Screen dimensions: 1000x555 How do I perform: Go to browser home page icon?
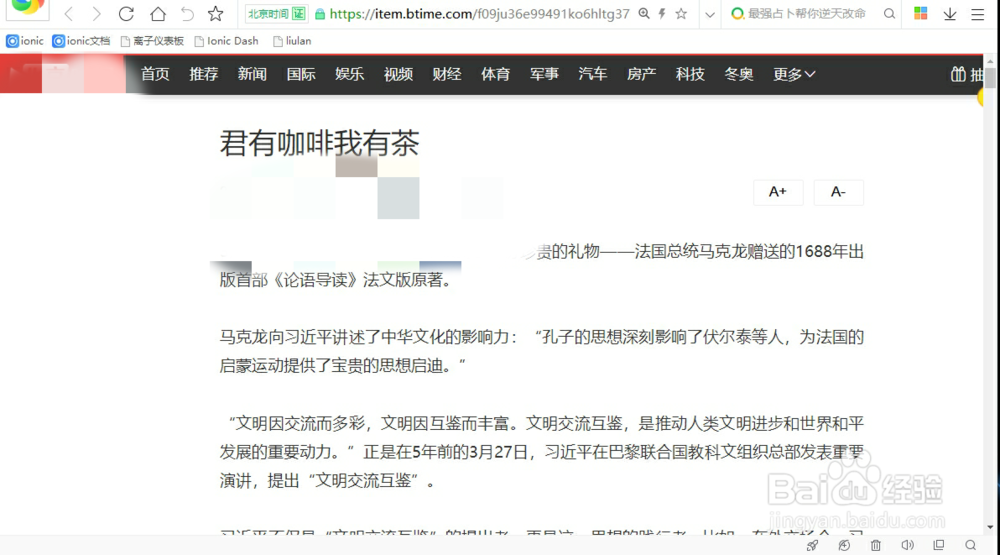tap(158, 13)
